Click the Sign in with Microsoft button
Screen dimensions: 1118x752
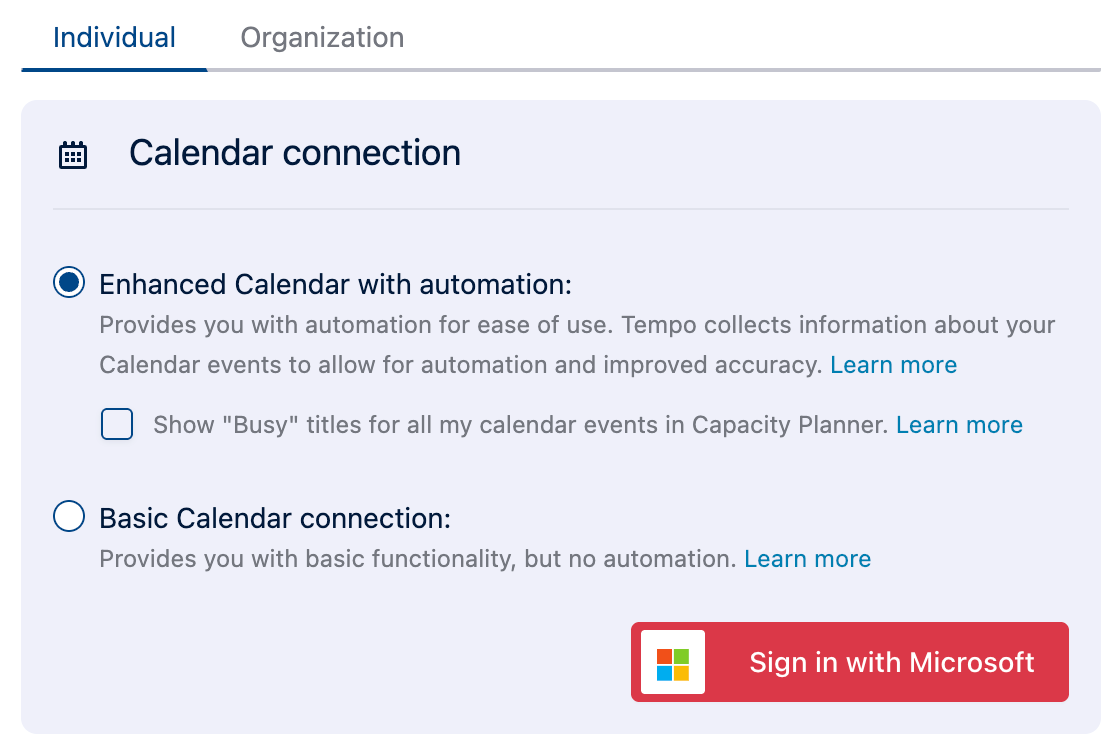click(x=849, y=661)
